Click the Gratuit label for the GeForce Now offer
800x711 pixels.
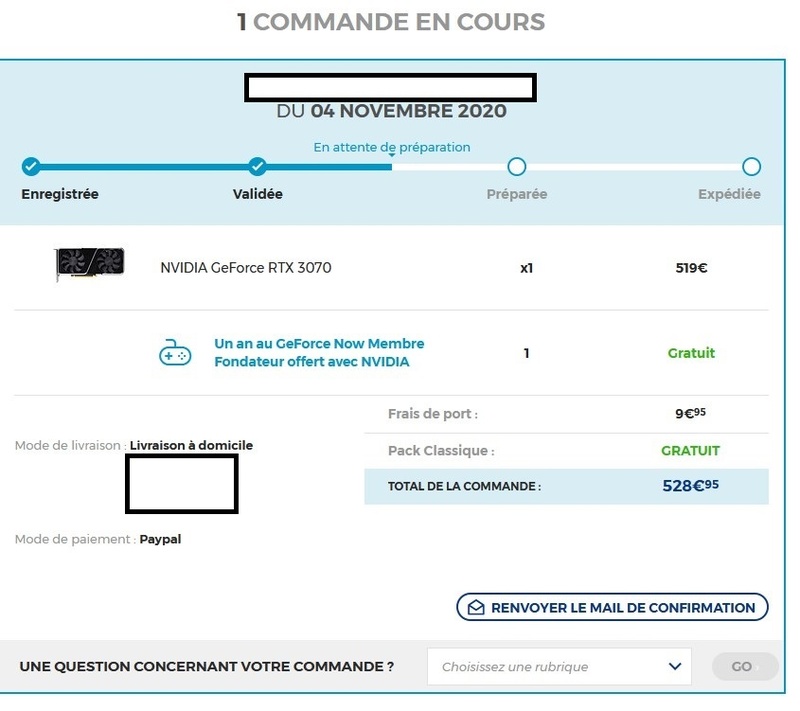(x=691, y=353)
